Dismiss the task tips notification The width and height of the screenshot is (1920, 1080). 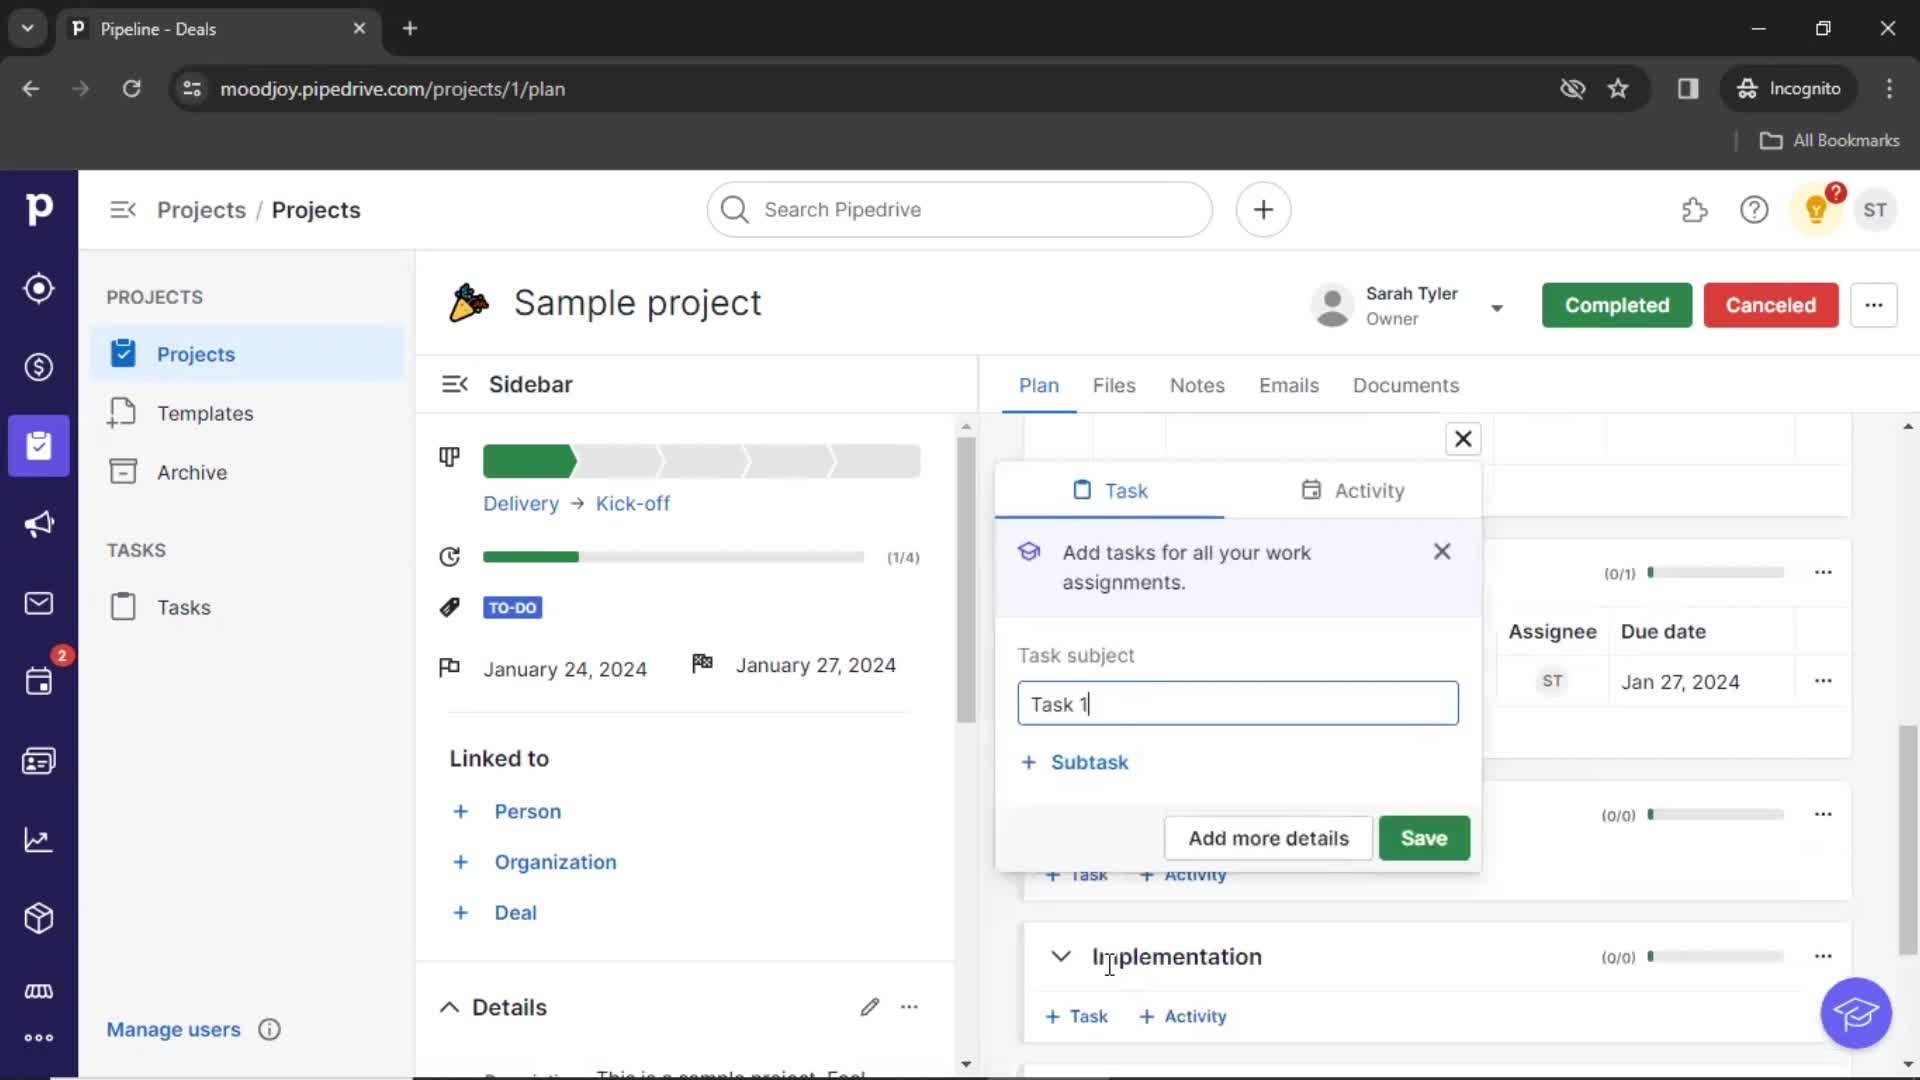tap(1443, 551)
